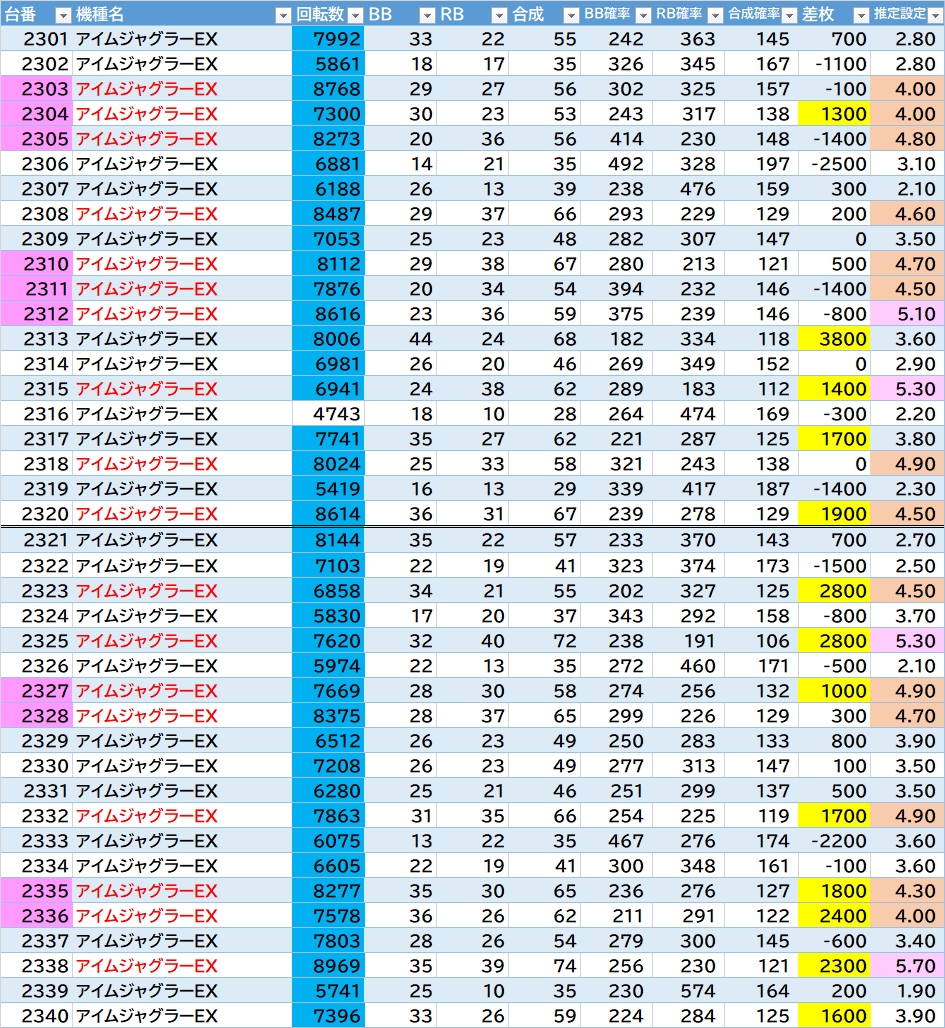Select estimated setting cell 3.10
This screenshot has height=1028, width=945.
pyautogui.click(x=908, y=164)
